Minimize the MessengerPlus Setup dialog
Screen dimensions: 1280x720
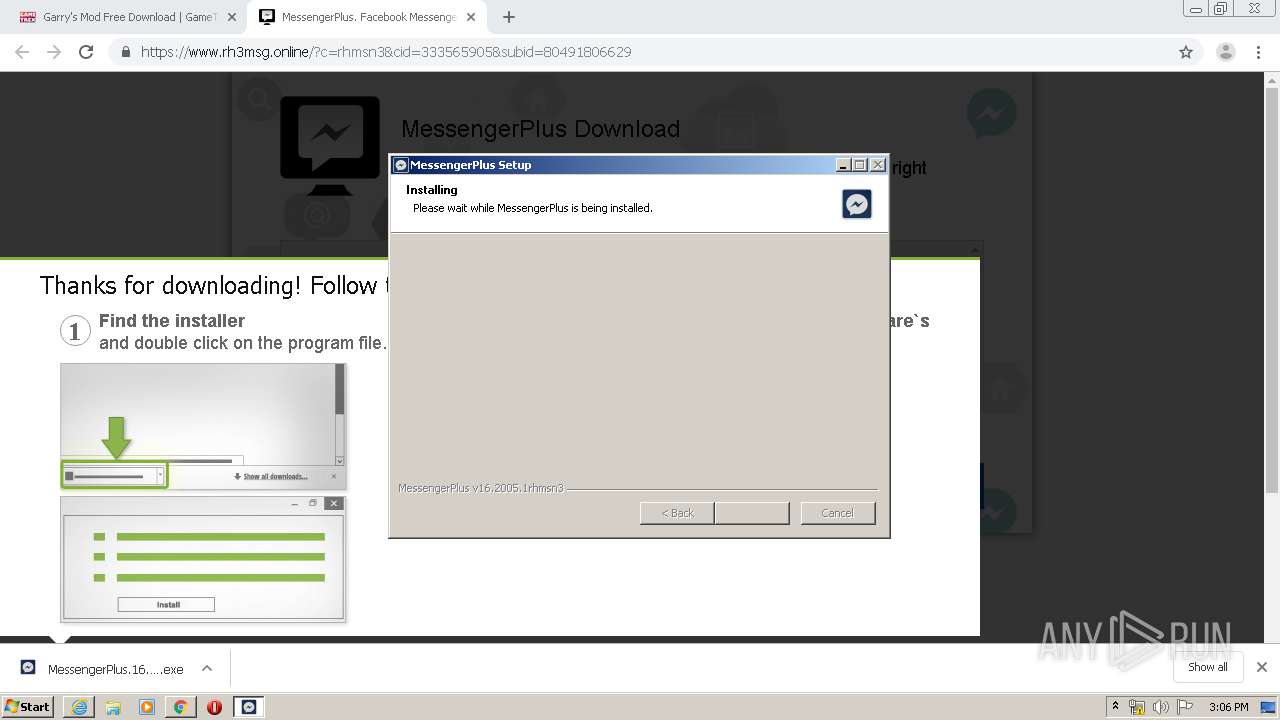point(843,165)
